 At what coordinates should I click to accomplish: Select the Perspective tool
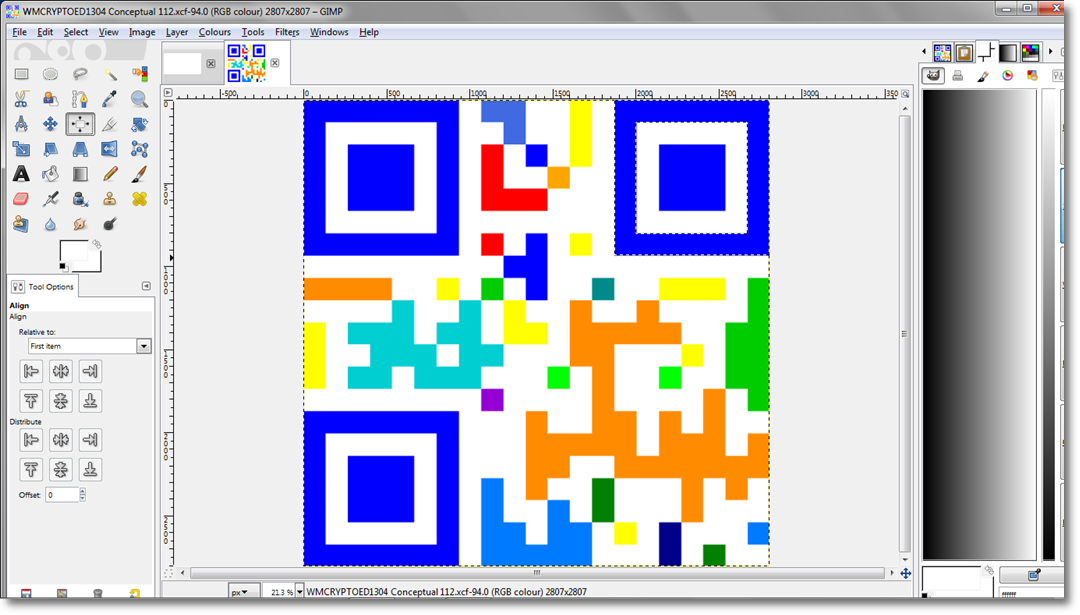(80, 149)
